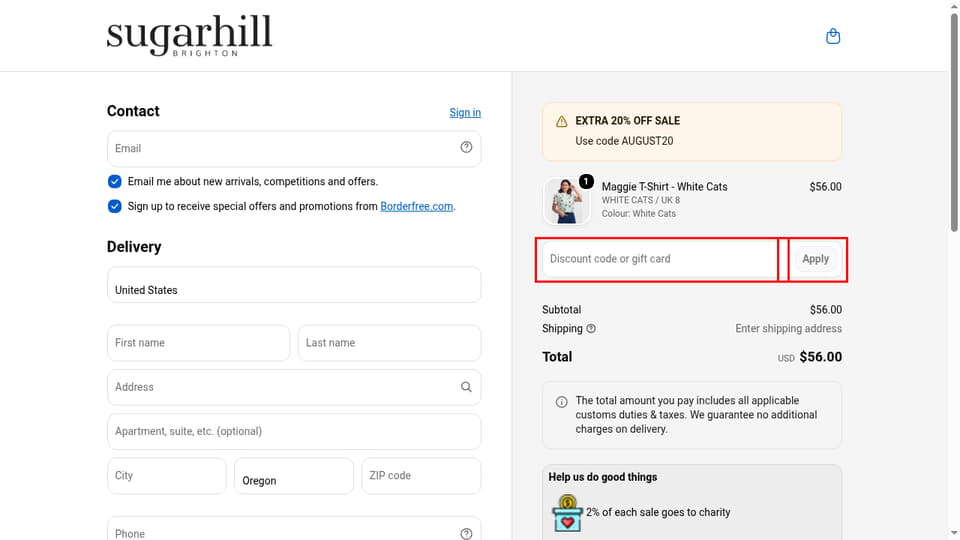Image resolution: width=960 pixels, height=540 pixels.
Task: Click the Shipping info question icon
Action: pyautogui.click(x=591, y=329)
